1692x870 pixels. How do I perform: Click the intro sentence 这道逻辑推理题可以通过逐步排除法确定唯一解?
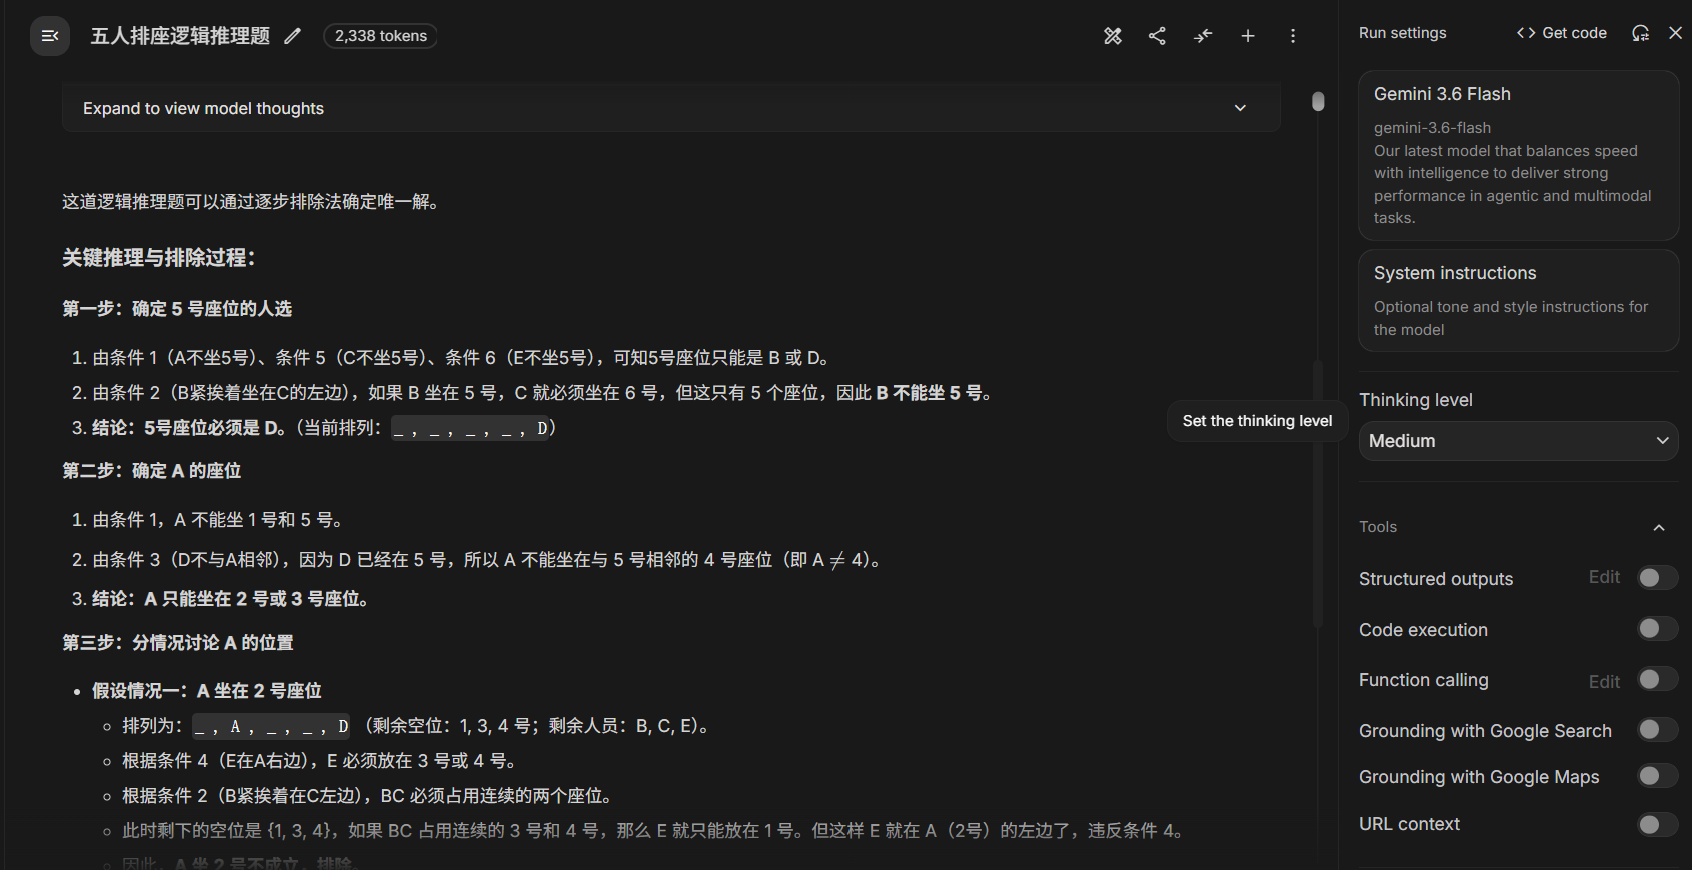coord(250,202)
